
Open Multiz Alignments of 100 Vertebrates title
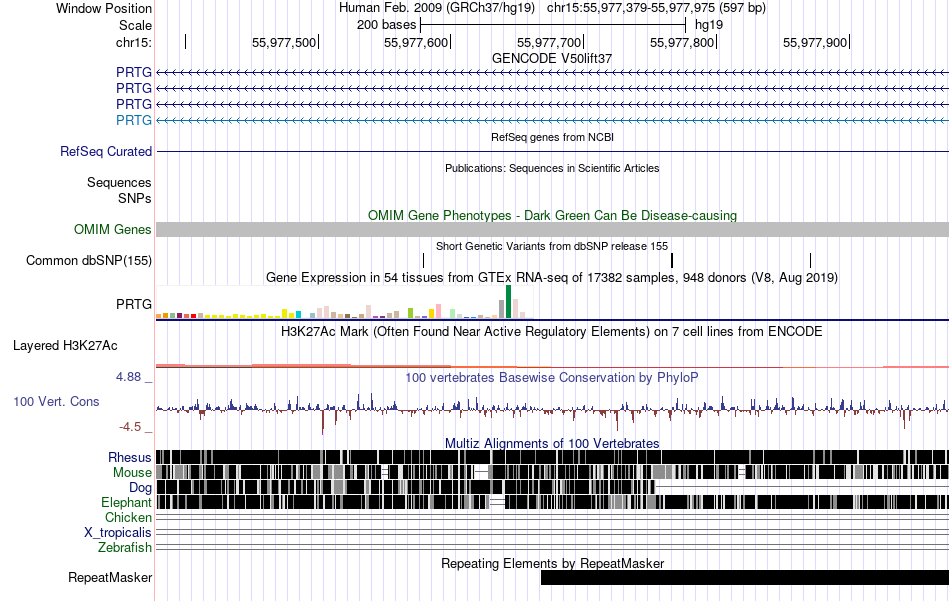coord(551,443)
